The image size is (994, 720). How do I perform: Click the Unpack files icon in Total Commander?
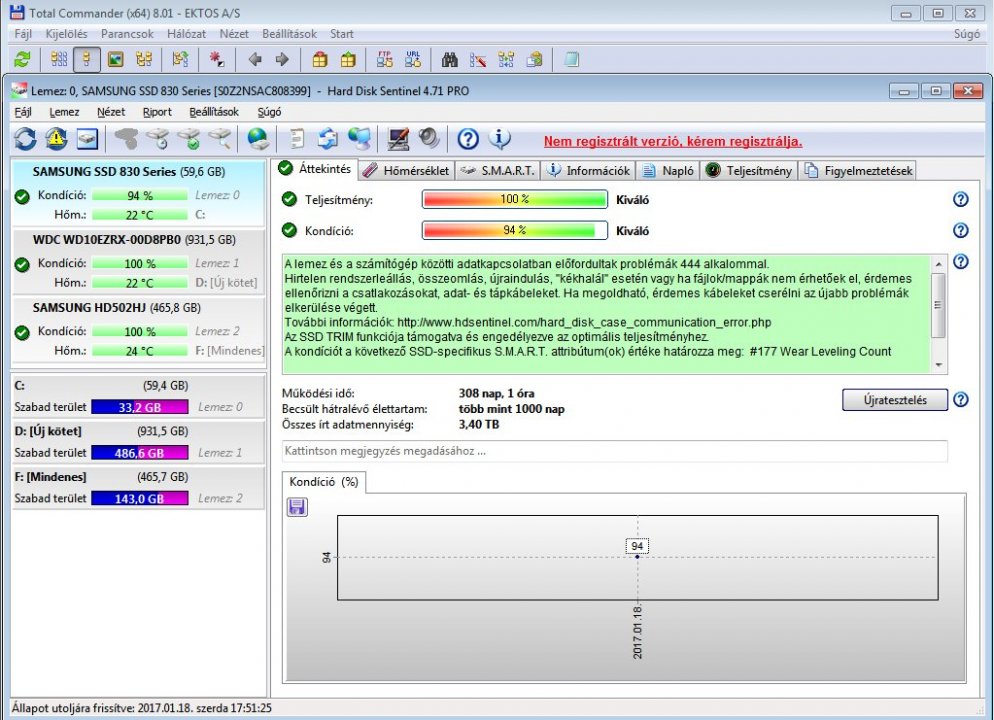(x=348, y=60)
